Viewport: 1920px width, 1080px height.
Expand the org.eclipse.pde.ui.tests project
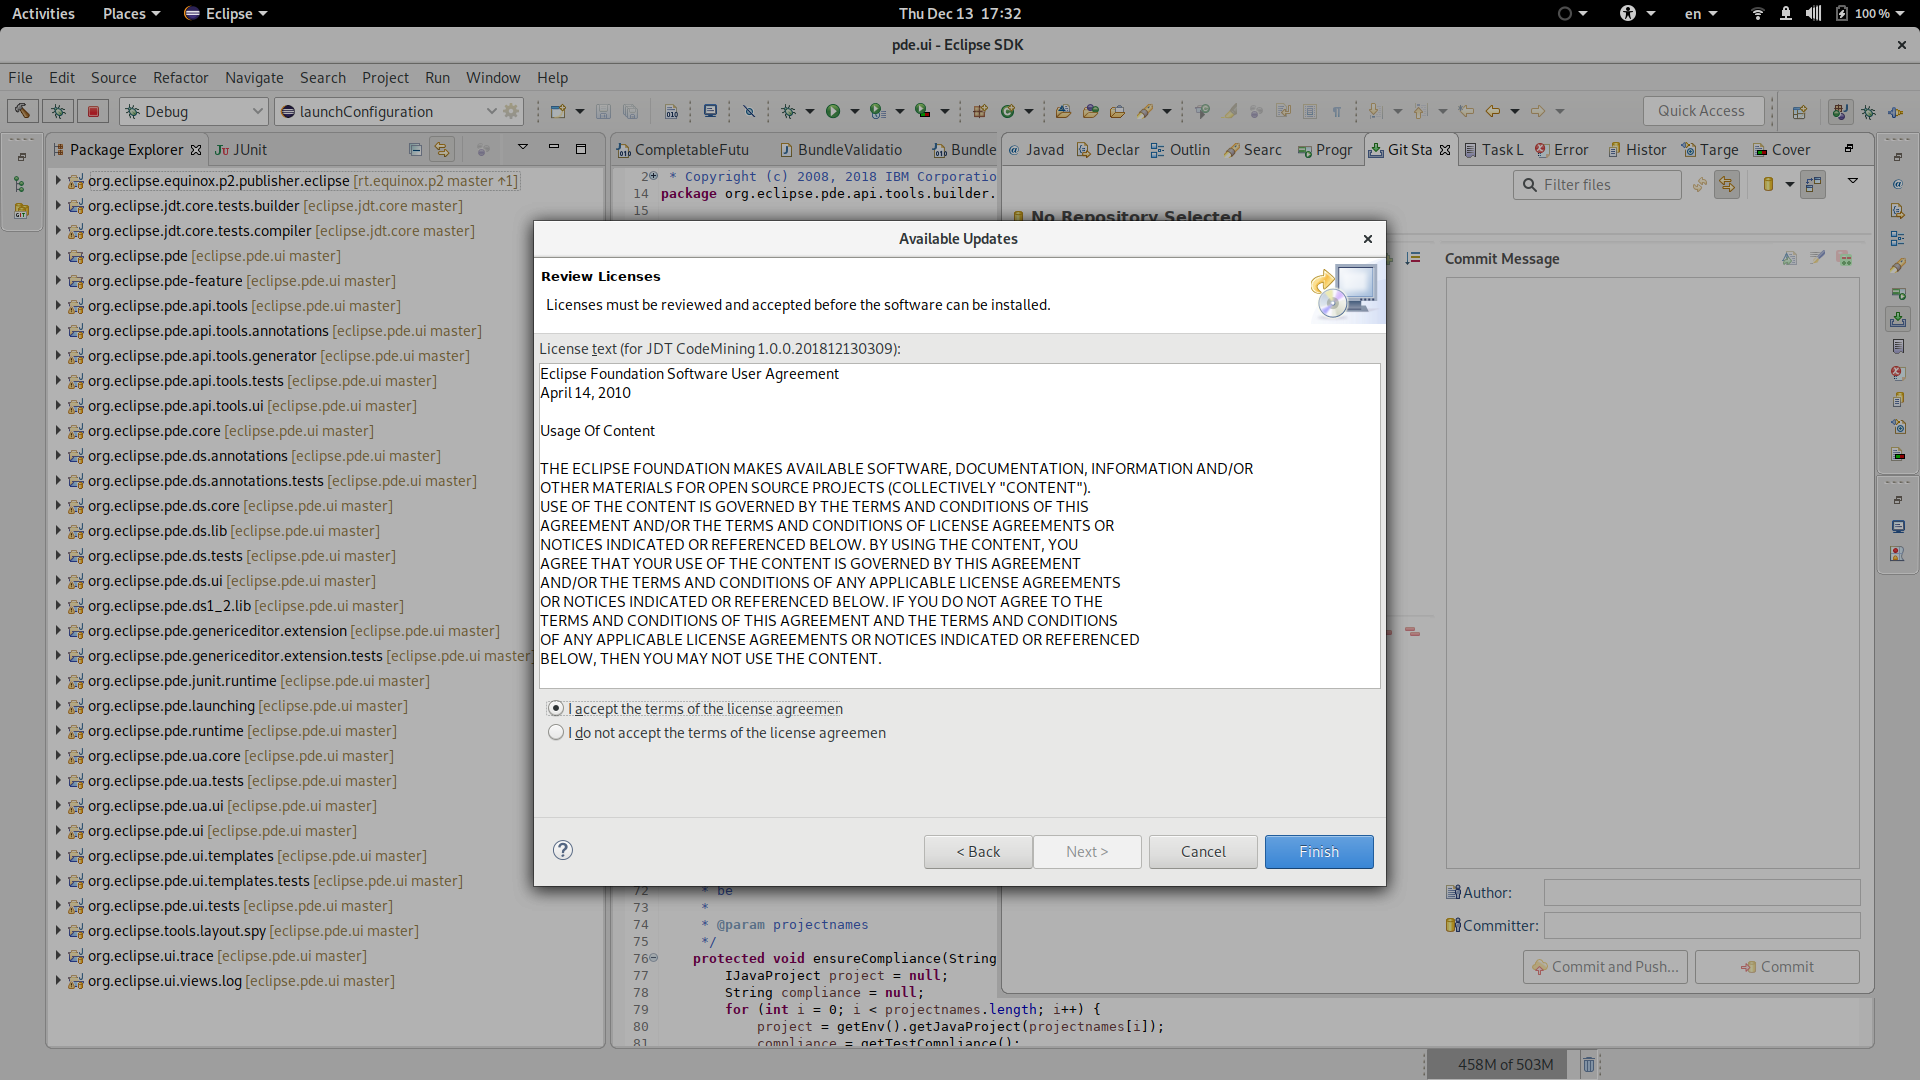(x=58, y=905)
